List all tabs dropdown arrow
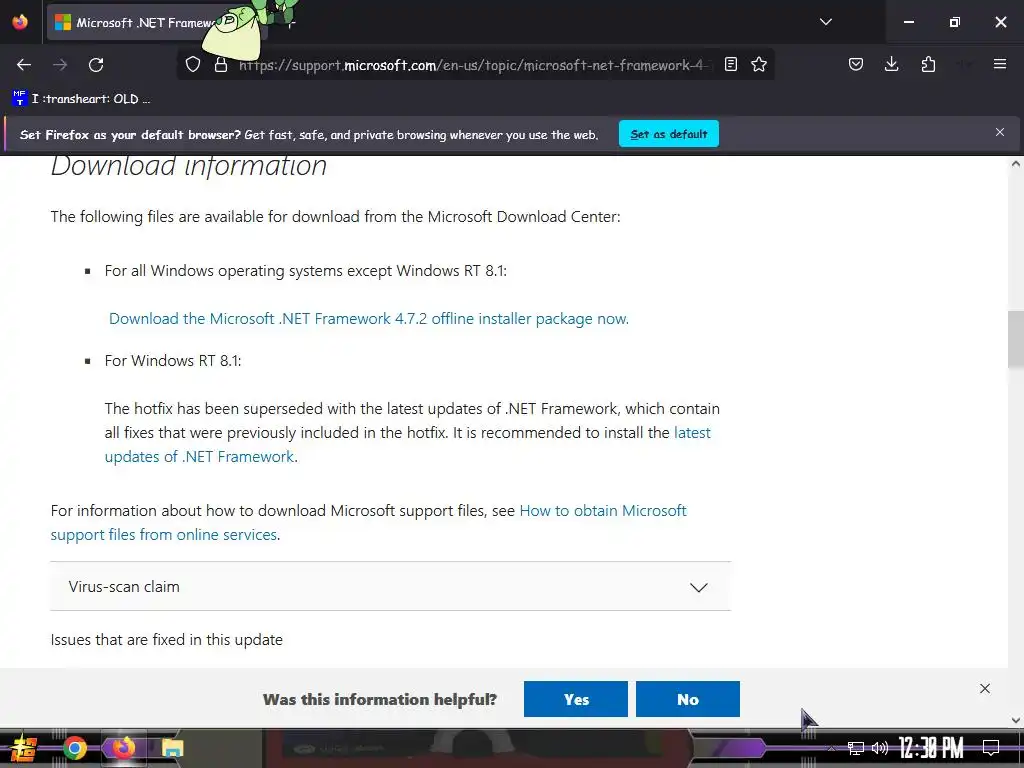This screenshot has width=1024, height=768. click(x=825, y=22)
